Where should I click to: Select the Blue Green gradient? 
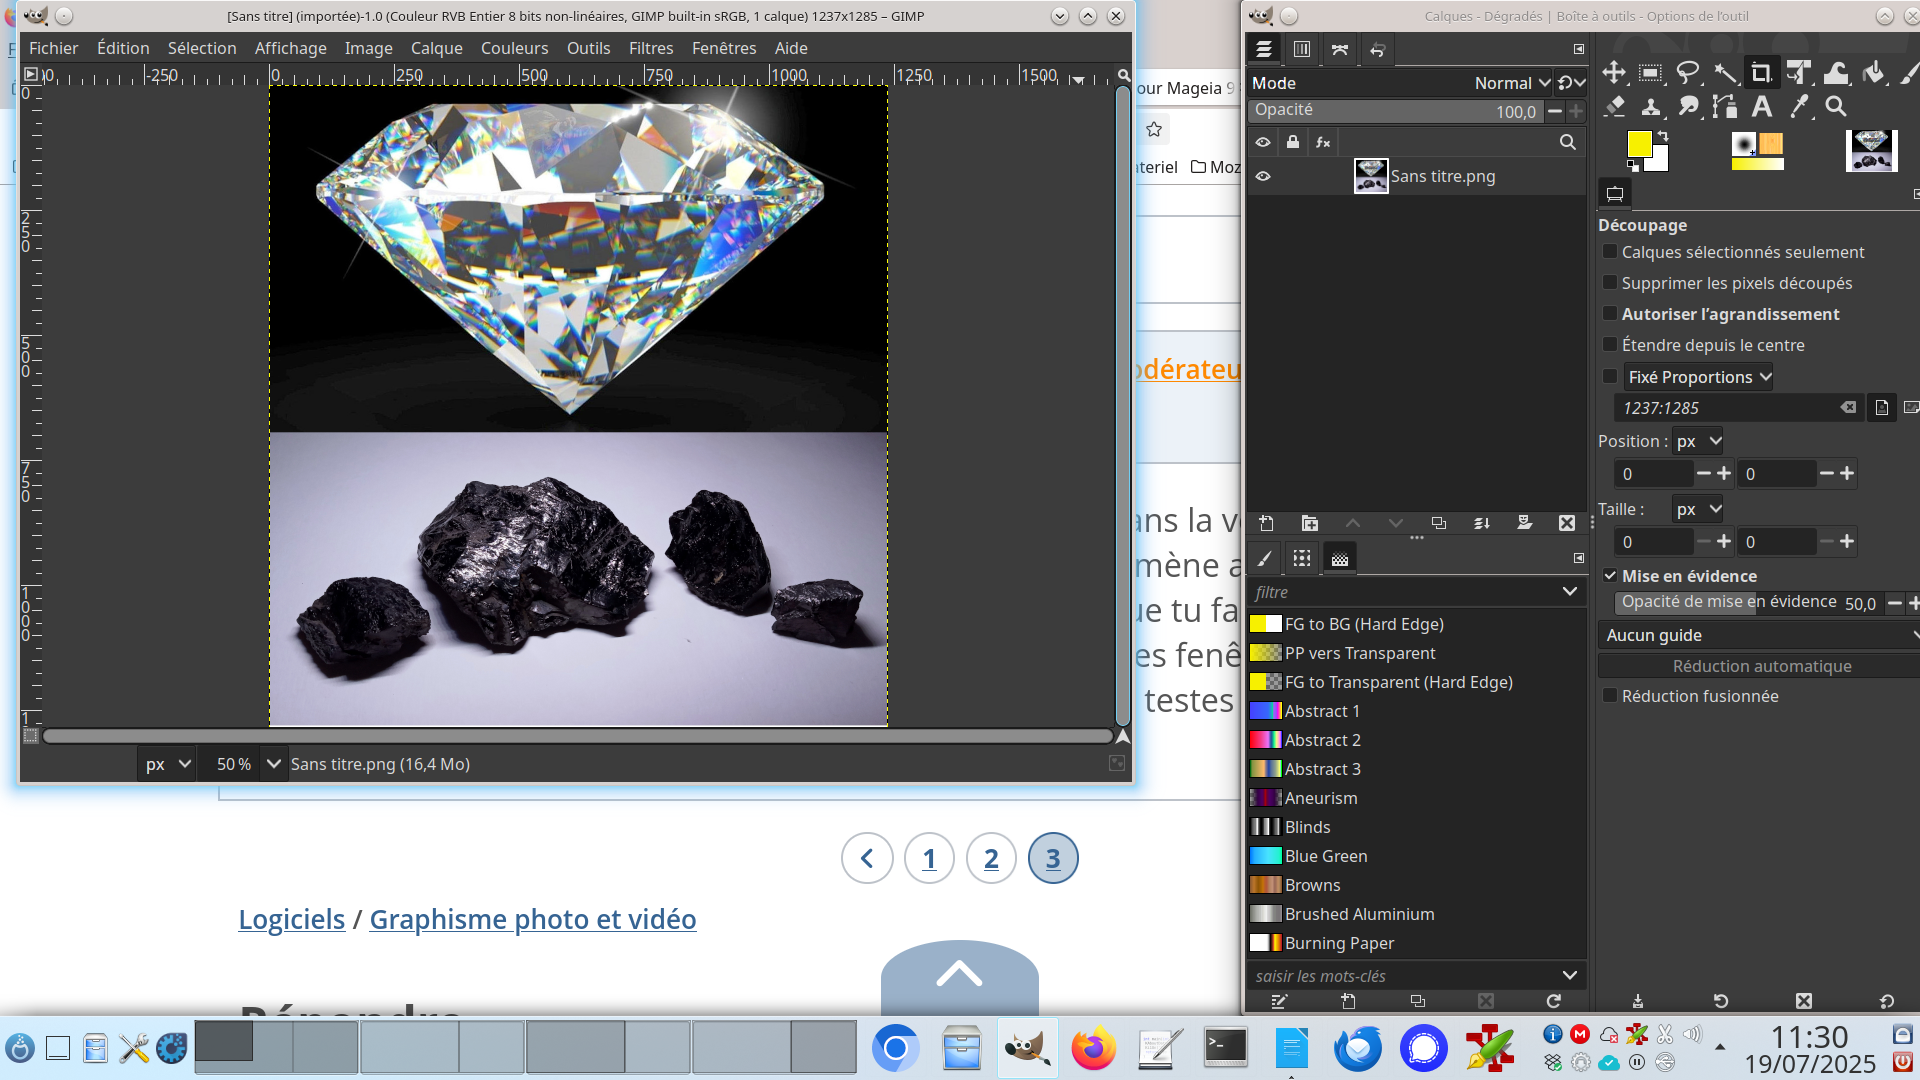coord(1415,856)
